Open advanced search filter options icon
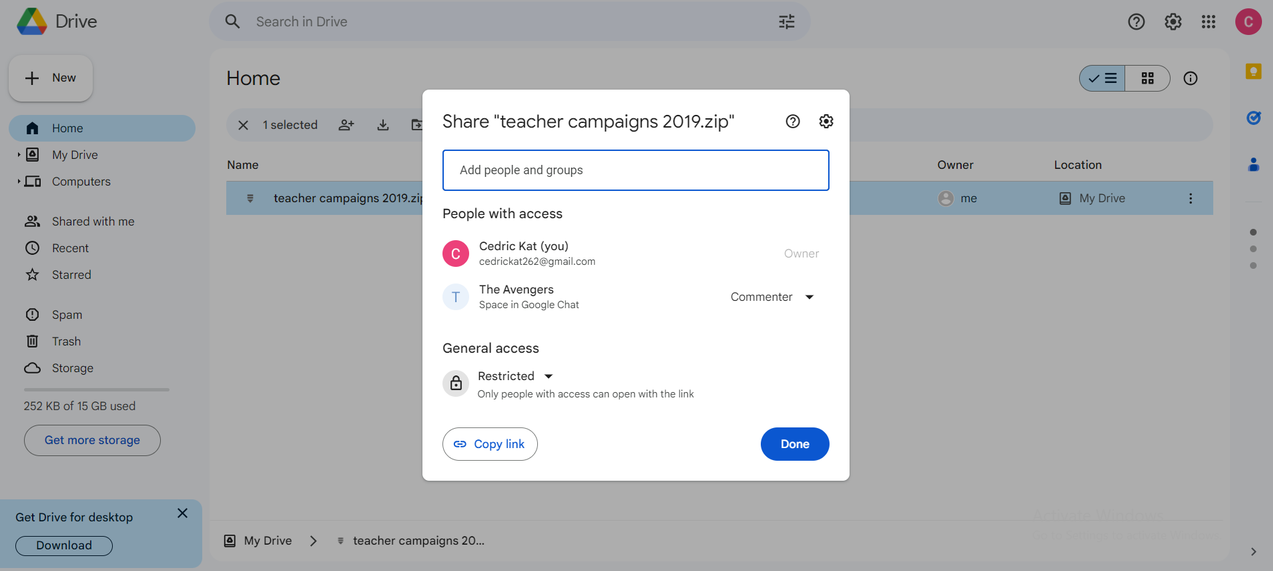Viewport: 1273px width, 571px height. click(787, 21)
